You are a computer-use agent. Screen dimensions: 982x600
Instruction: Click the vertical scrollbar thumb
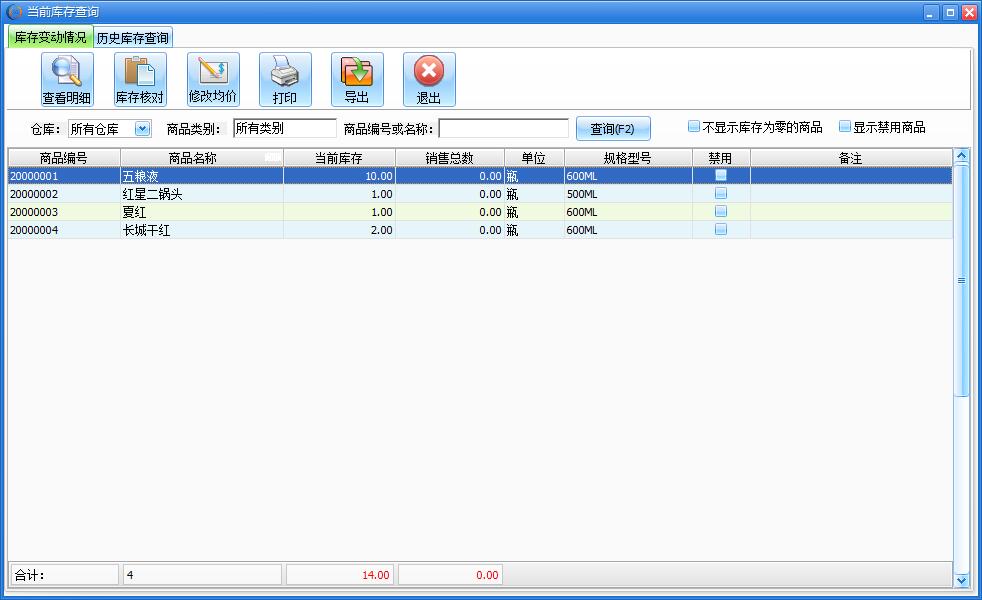click(961, 280)
